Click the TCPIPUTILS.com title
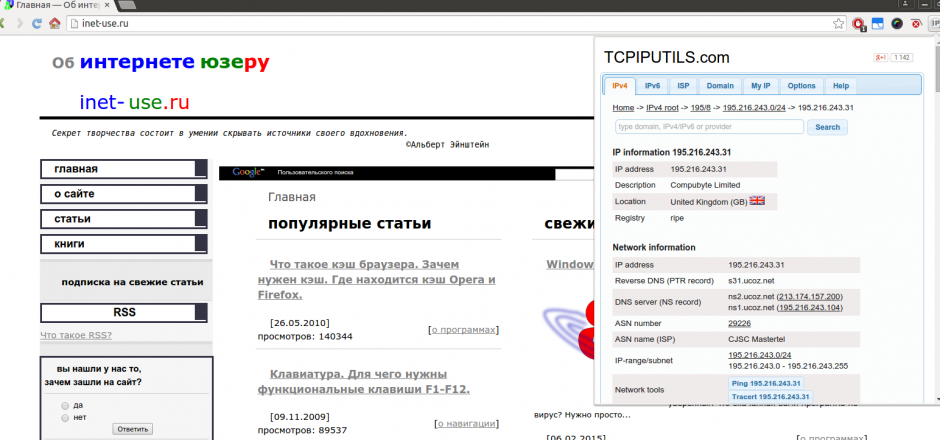This screenshot has height=440, width=940. click(667, 58)
